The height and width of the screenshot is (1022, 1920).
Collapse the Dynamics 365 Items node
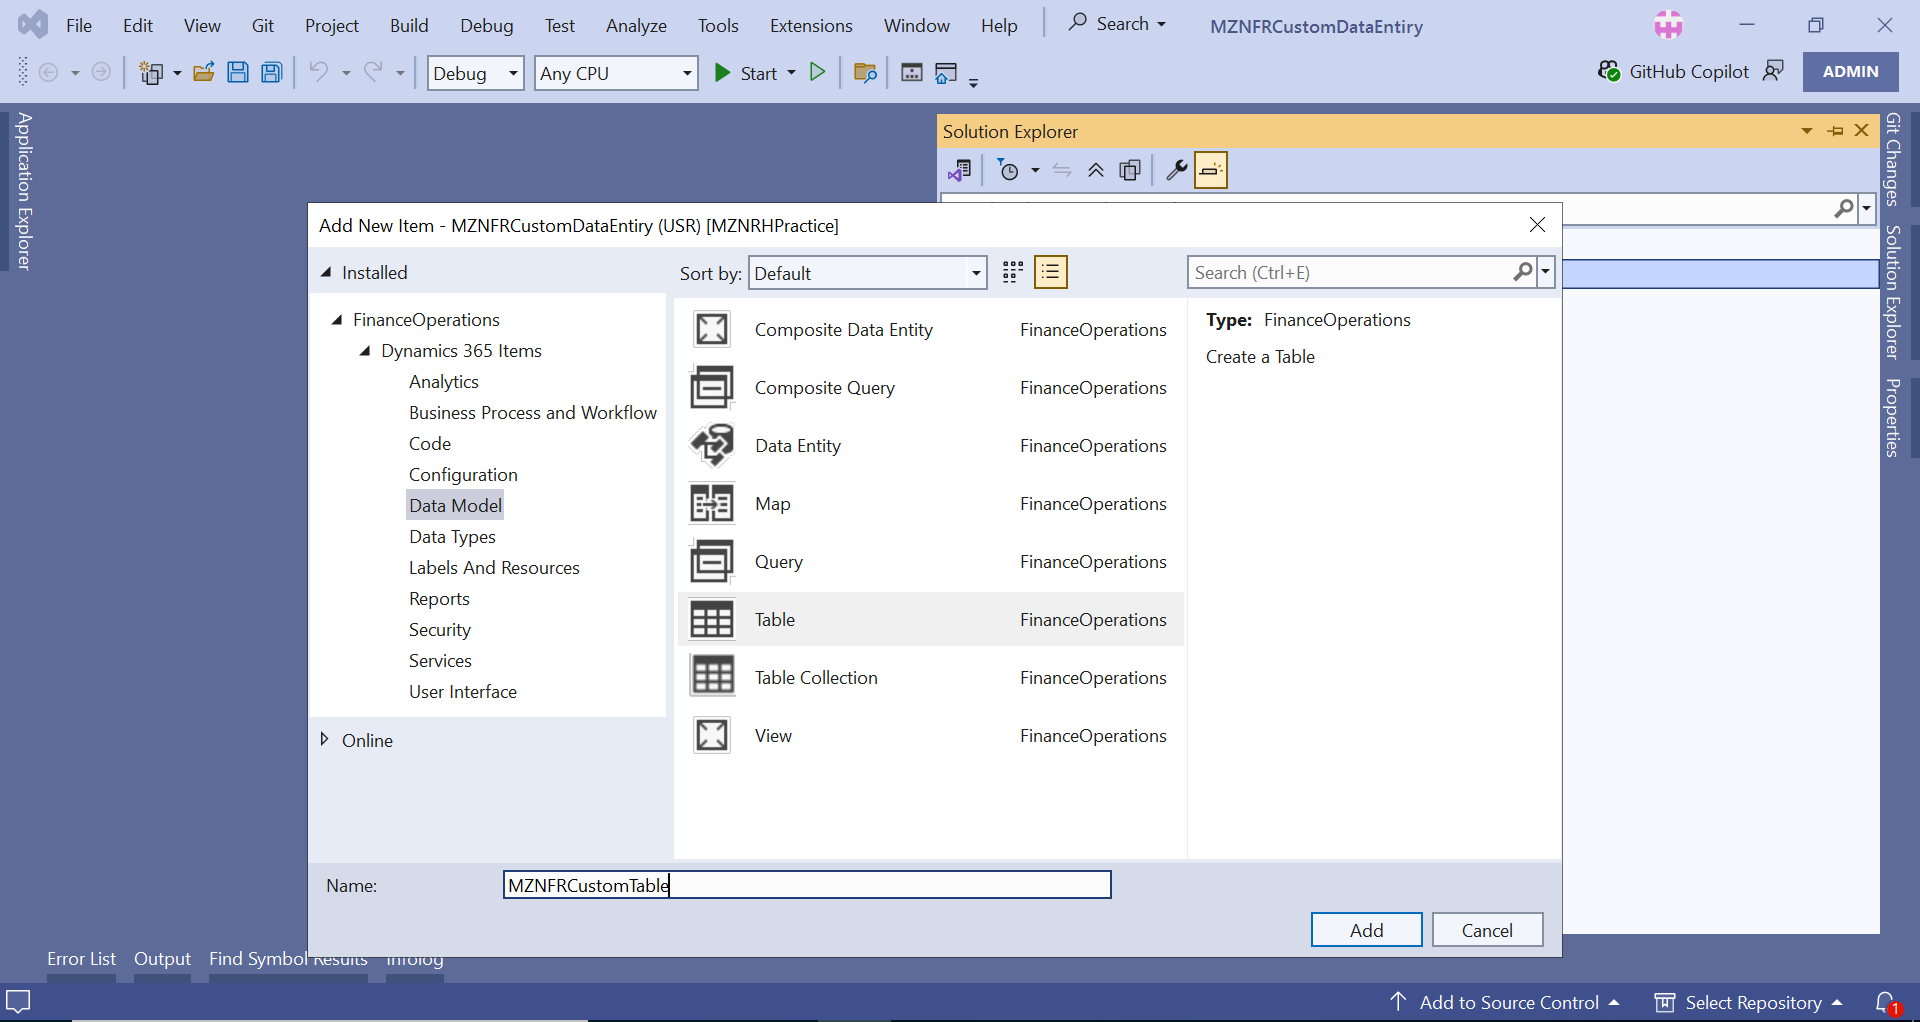point(365,351)
